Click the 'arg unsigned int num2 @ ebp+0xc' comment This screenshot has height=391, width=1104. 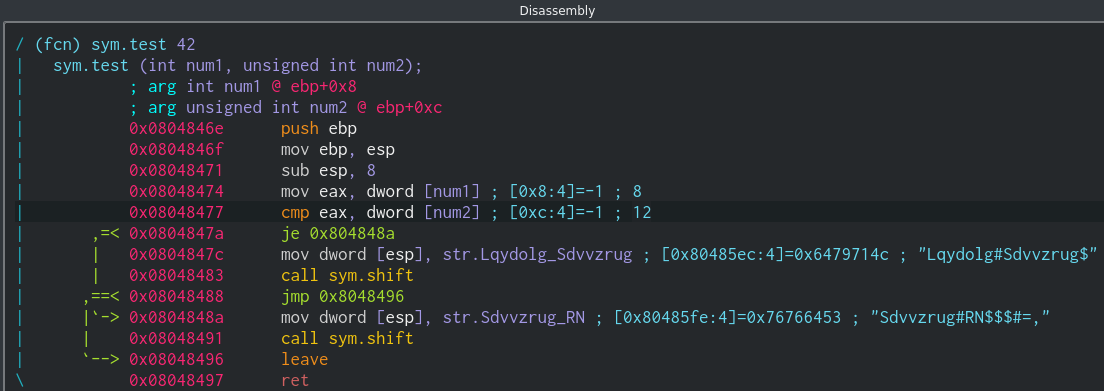pyautogui.click(x=286, y=108)
